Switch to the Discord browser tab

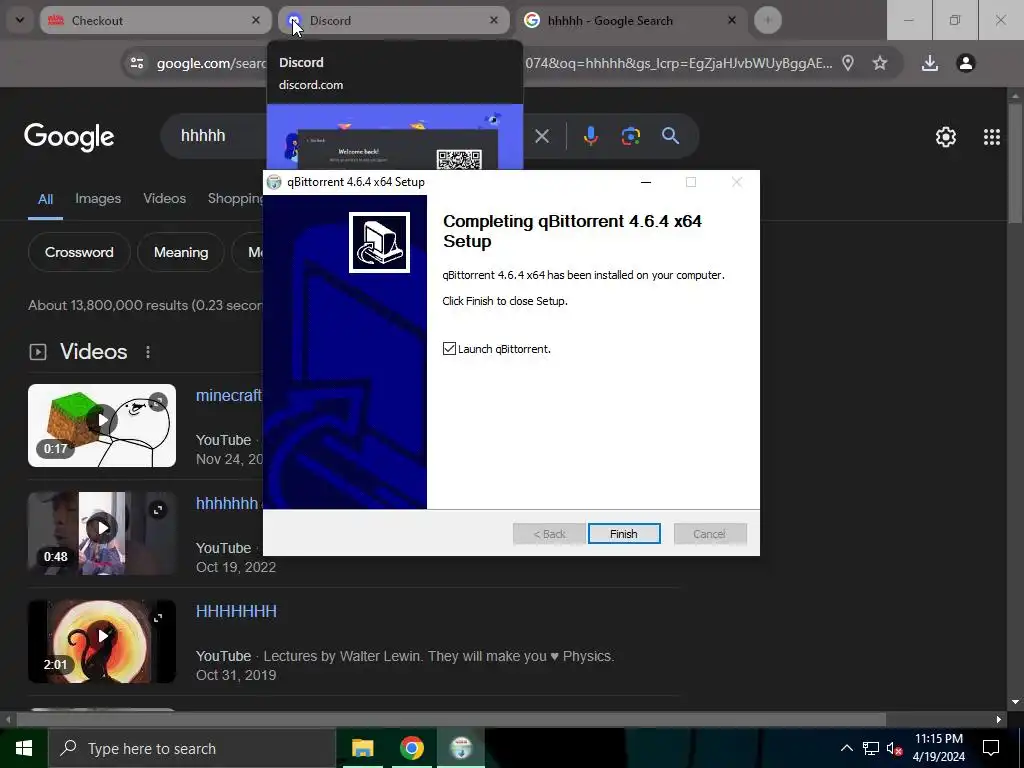click(394, 20)
